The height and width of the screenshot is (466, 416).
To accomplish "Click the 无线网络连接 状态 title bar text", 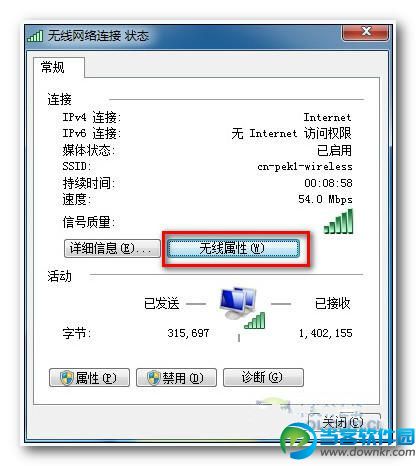I will click(x=98, y=36).
